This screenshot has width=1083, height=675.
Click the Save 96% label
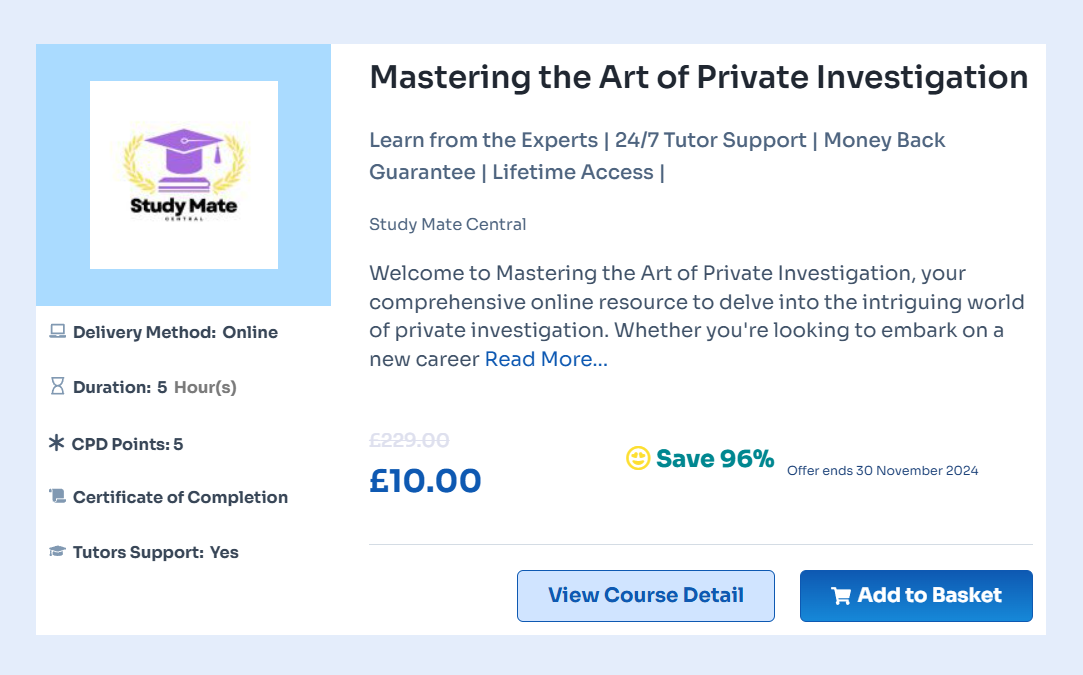coord(715,459)
